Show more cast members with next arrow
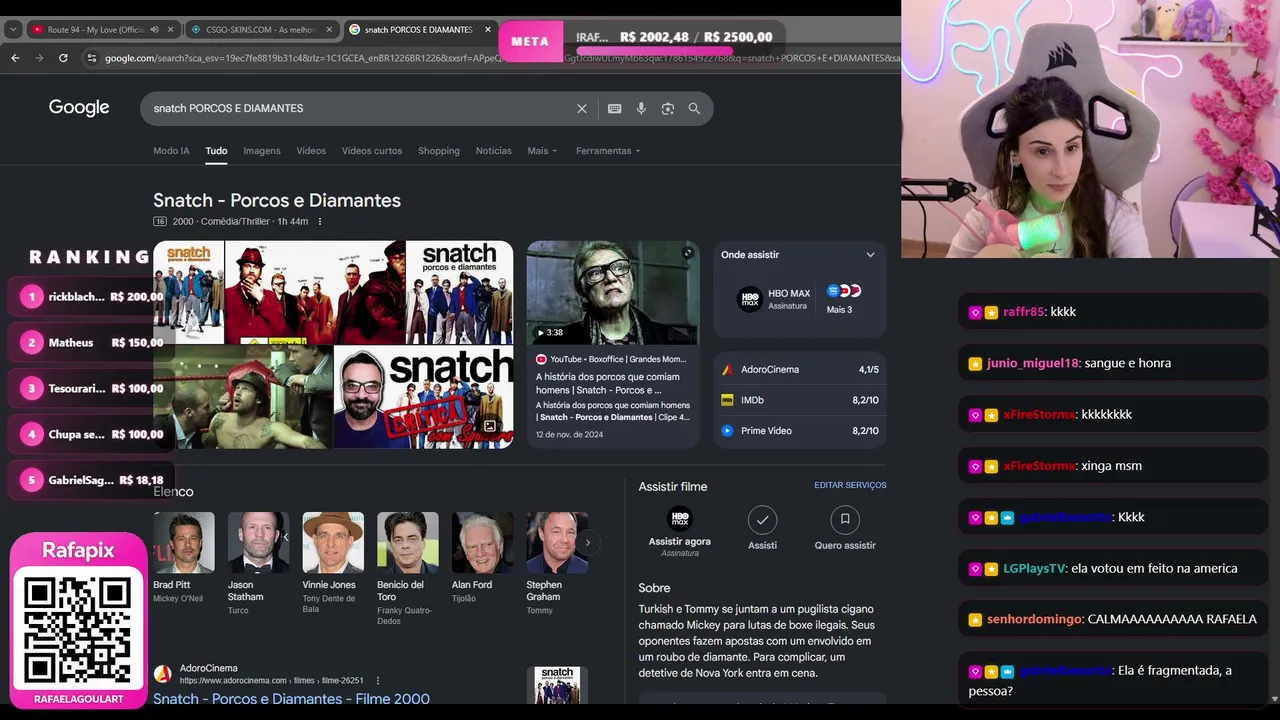 coord(588,542)
